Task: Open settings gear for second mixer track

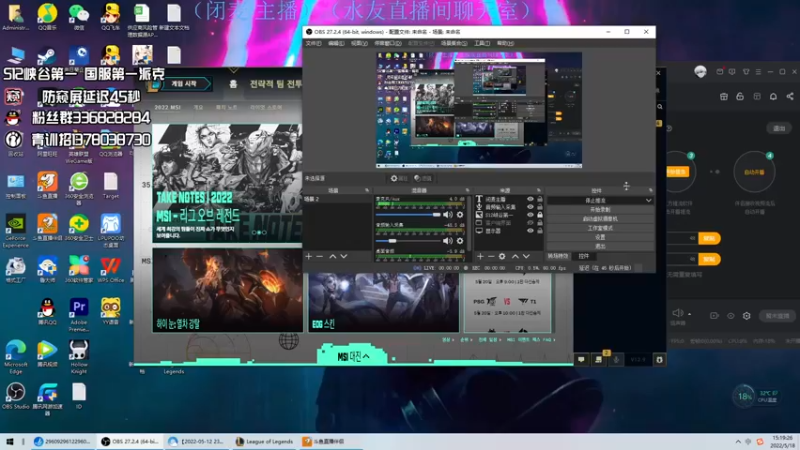Action: (460, 241)
